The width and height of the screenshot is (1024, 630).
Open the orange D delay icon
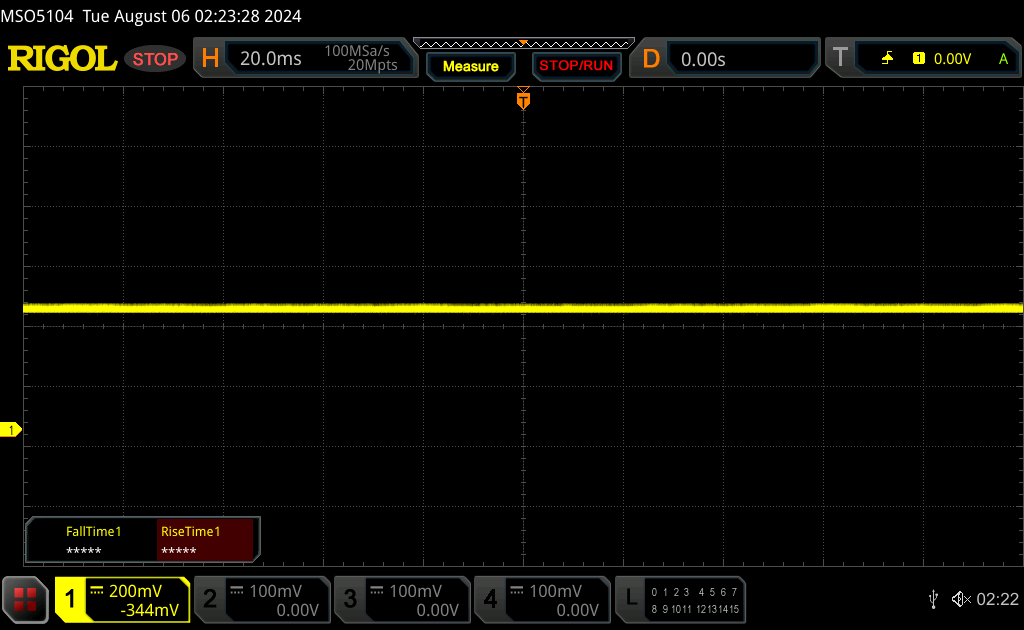tap(651, 59)
